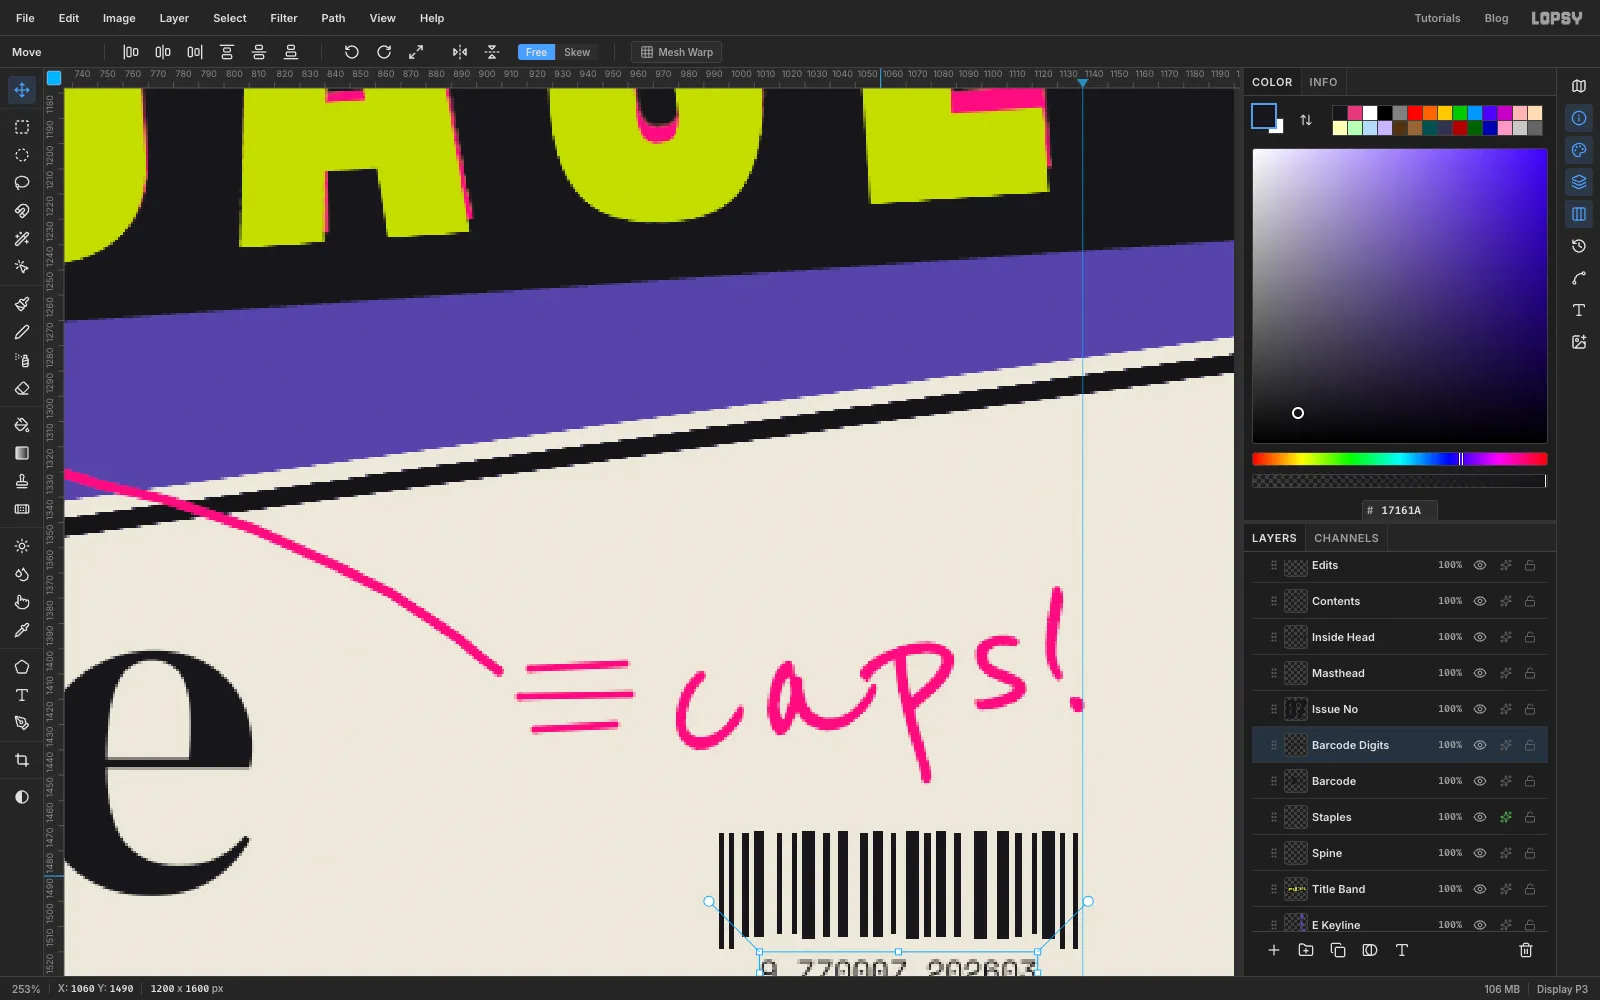
Task: Rotate counter-clockwise using the options bar icon
Action: coord(352,52)
